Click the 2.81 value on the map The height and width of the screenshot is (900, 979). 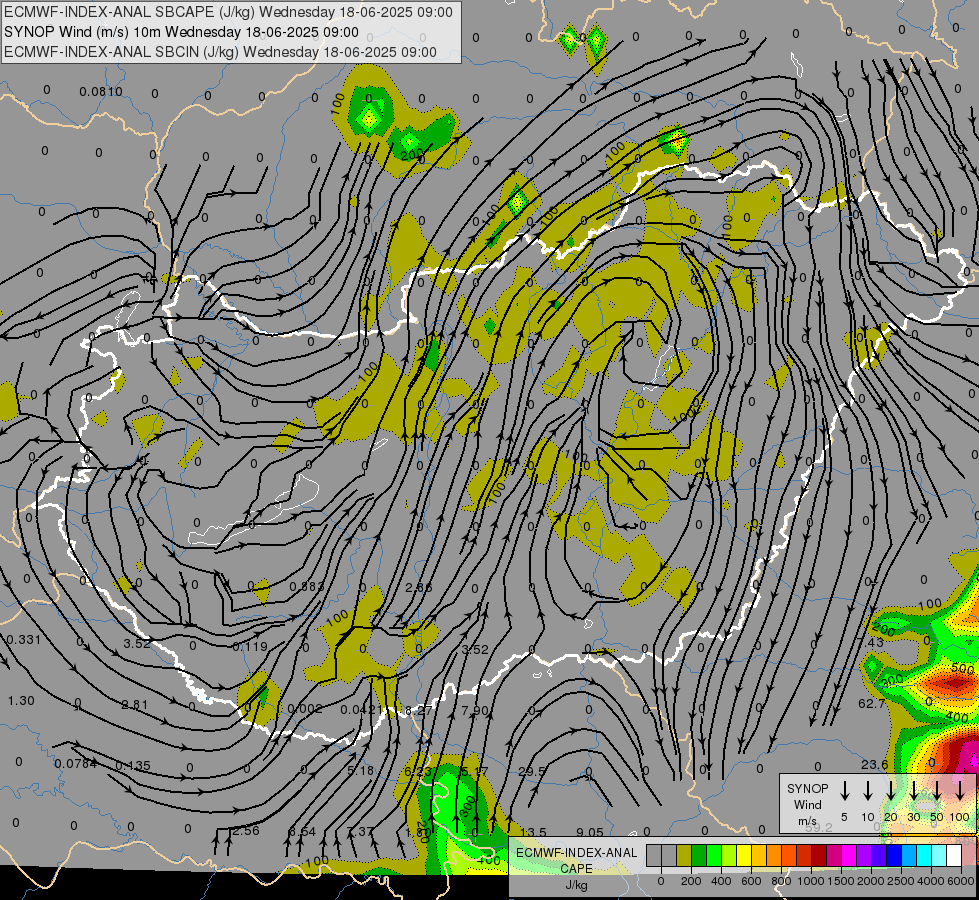tap(135, 705)
